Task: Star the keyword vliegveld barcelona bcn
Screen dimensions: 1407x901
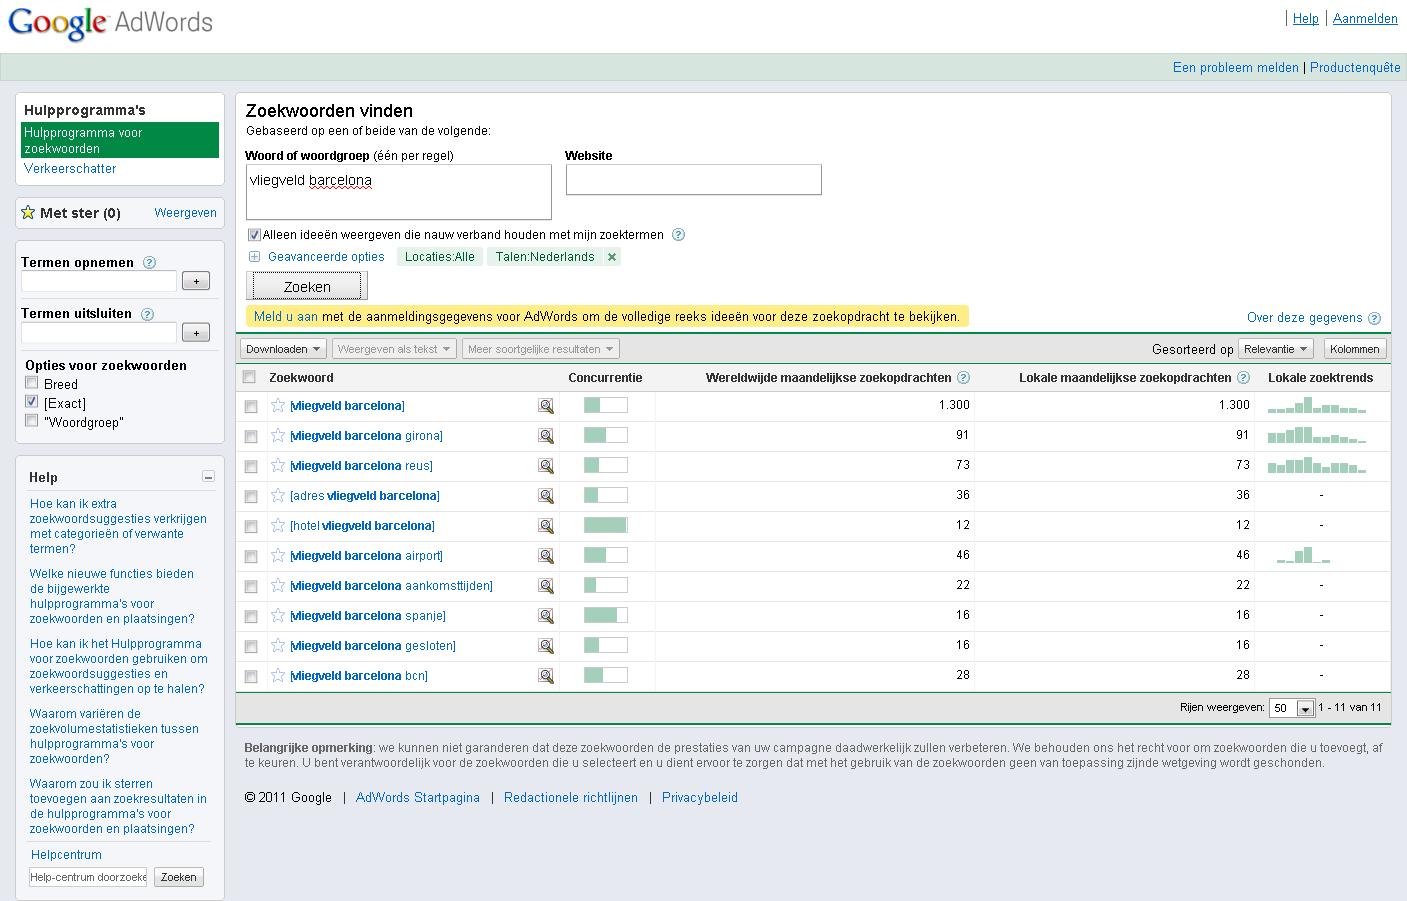Action: 278,675
